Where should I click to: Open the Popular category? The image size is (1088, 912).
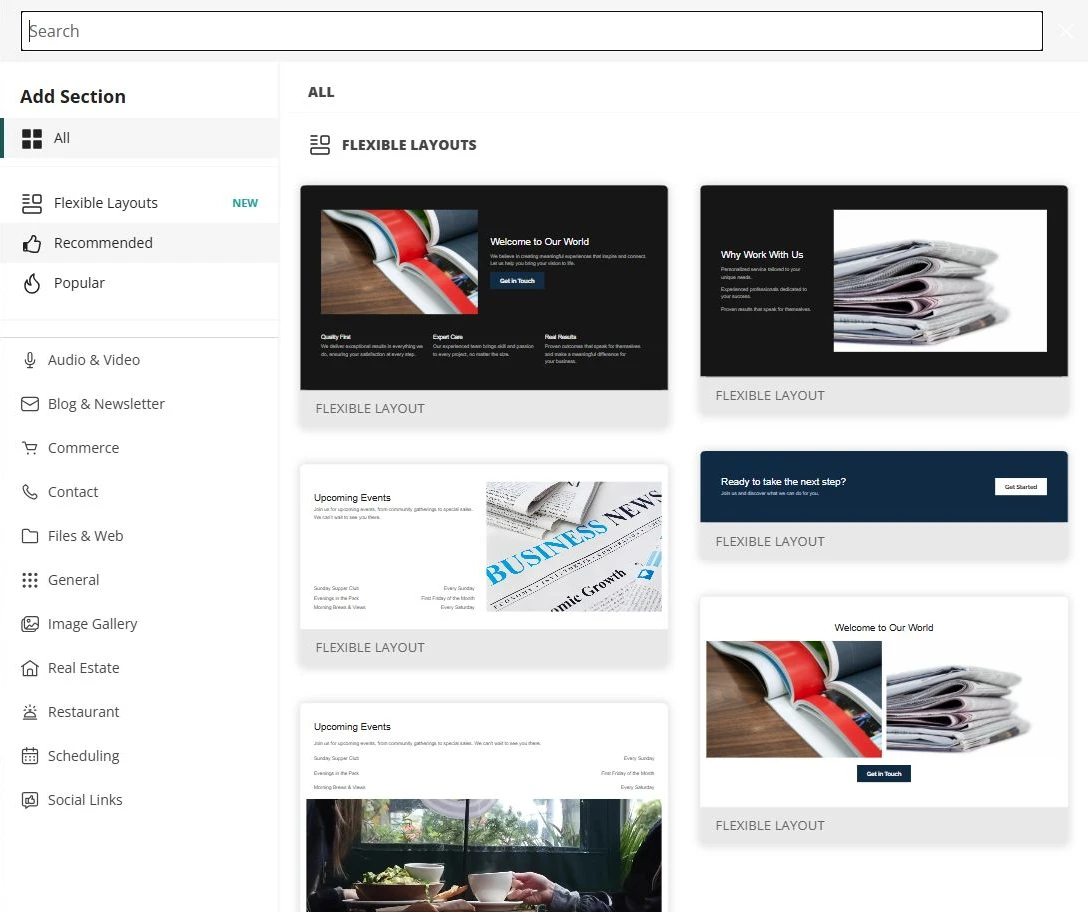point(139,283)
